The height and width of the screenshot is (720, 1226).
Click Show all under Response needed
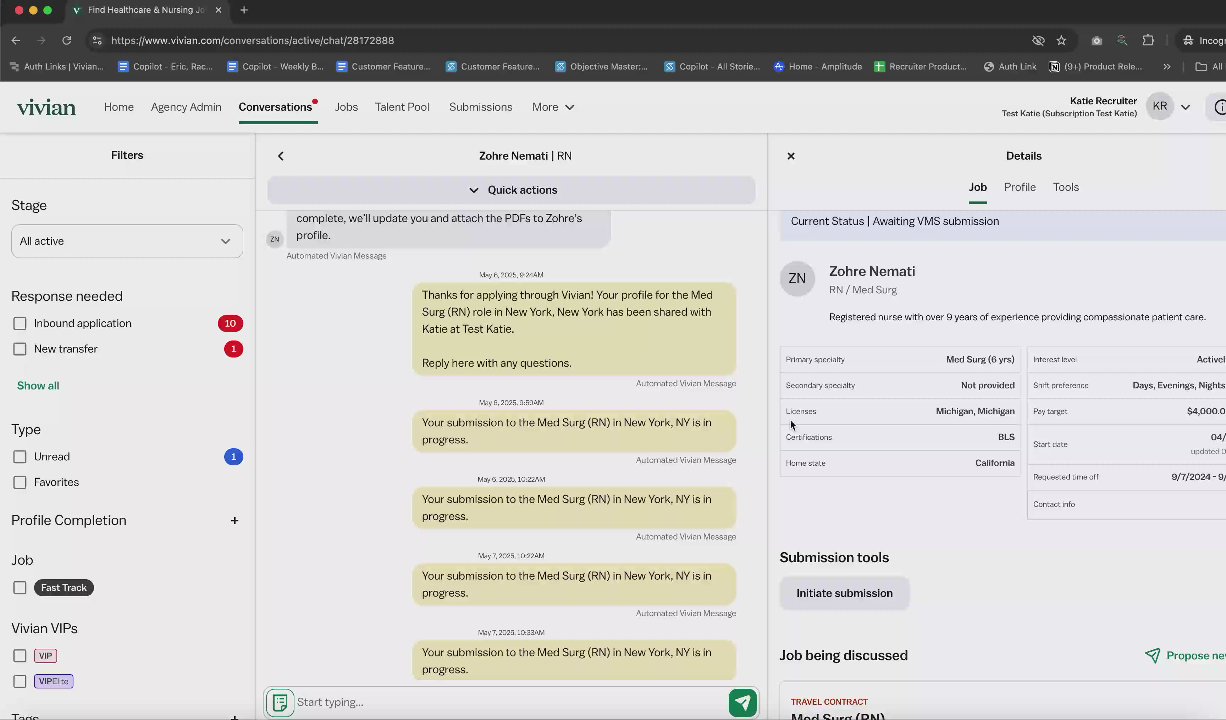[38, 386]
